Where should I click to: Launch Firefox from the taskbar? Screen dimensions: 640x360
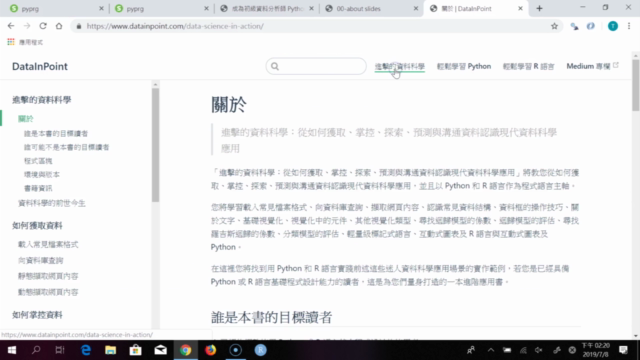(x=211, y=350)
